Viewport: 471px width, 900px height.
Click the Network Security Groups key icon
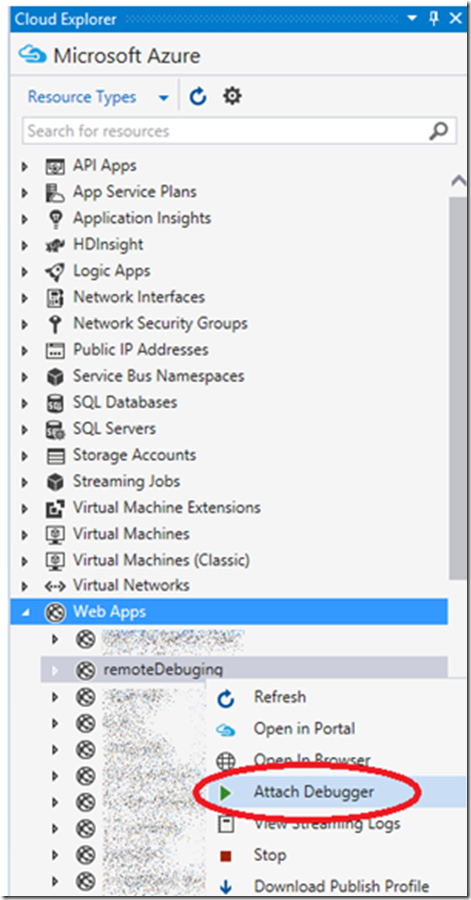click(x=55, y=324)
